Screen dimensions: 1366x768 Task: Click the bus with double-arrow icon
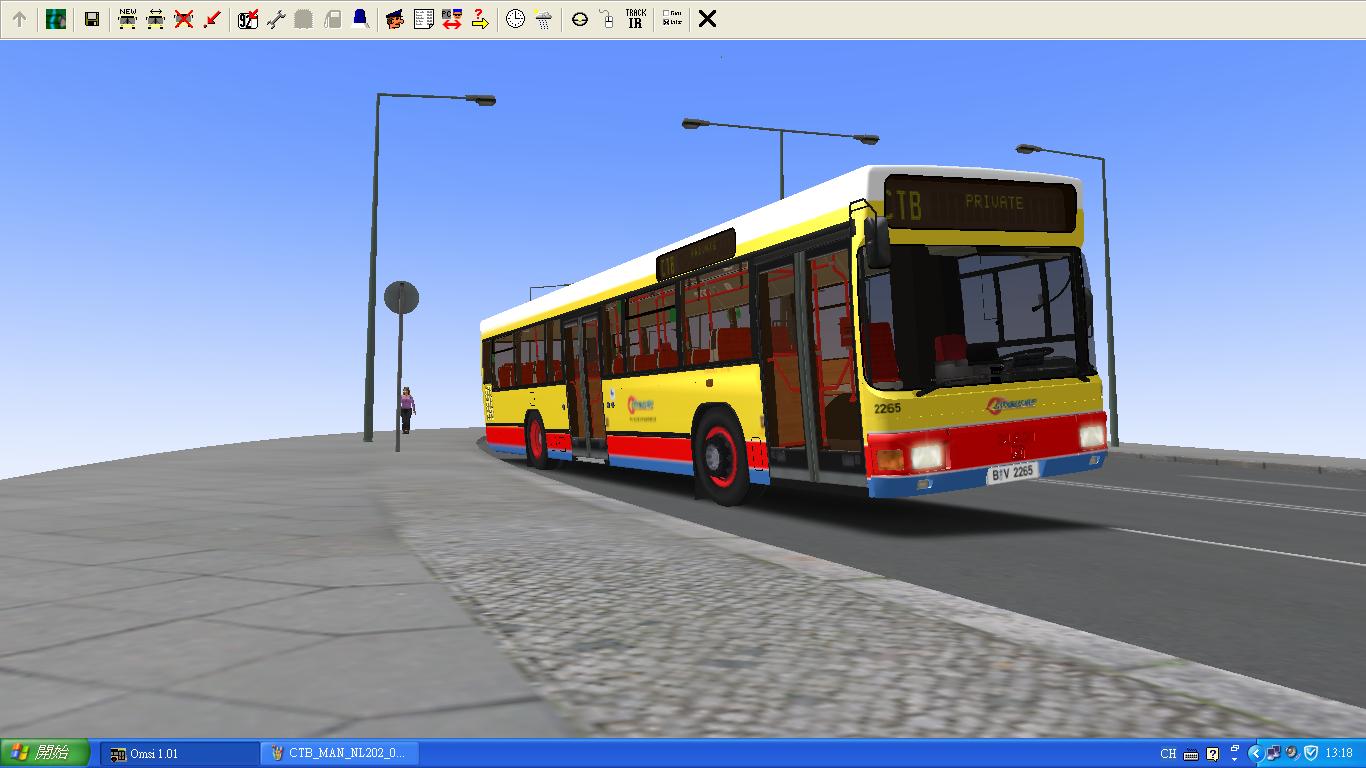pos(155,19)
